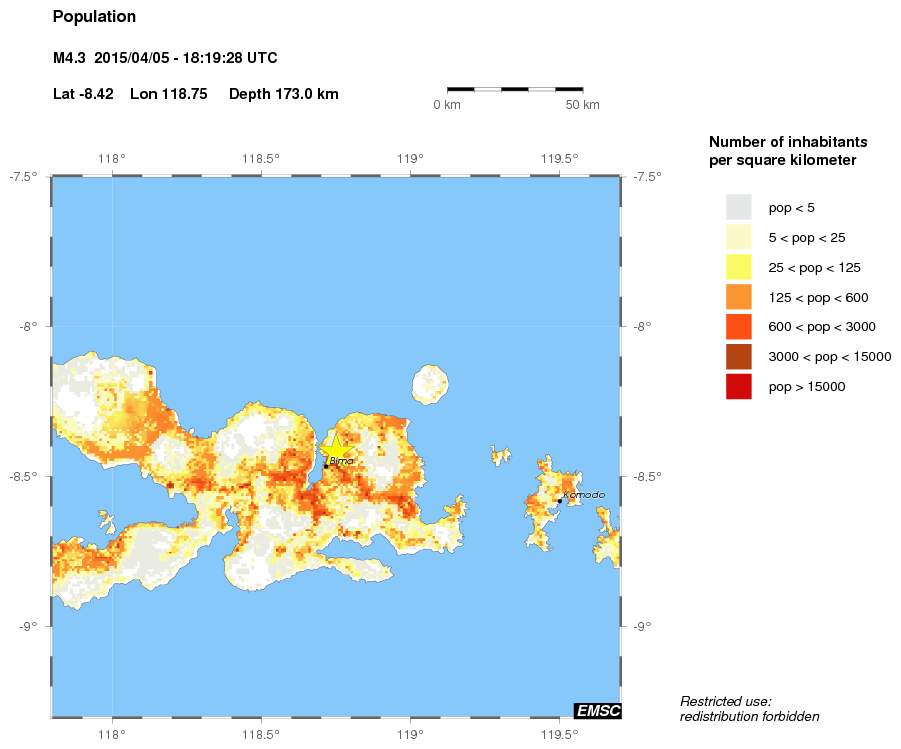Choose the brown '3000 < pop < 15000' swatch
The image size is (901, 749).
(738, 356)
